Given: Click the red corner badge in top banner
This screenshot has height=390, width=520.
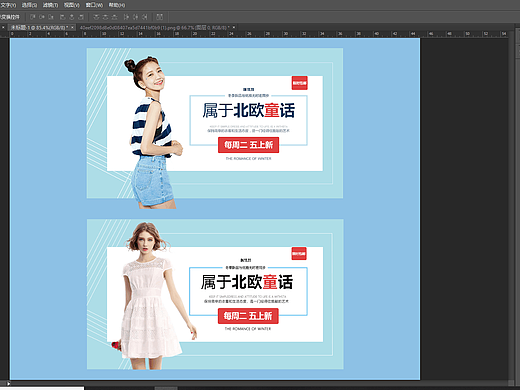Looking at the screenshot, I should point(299,83).
